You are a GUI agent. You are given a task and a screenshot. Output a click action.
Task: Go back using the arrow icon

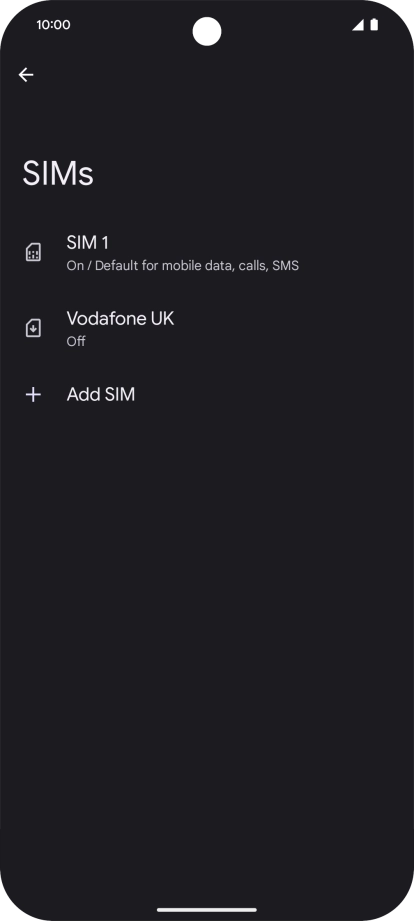point(26,75)
